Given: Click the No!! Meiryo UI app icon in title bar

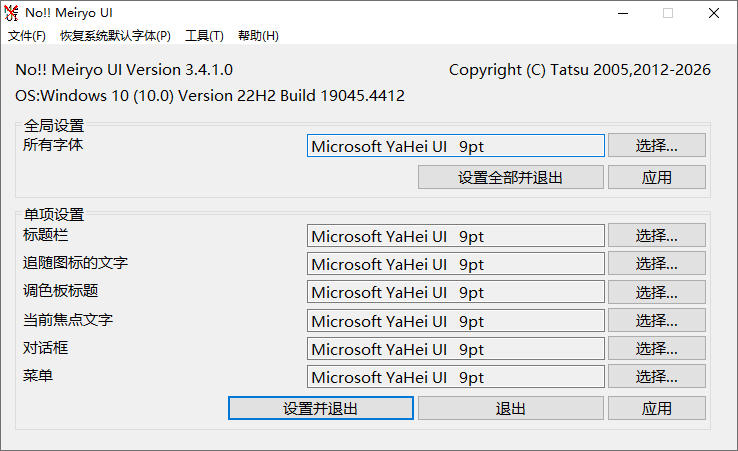Looking at the screenshot, I should pos(11,13).
